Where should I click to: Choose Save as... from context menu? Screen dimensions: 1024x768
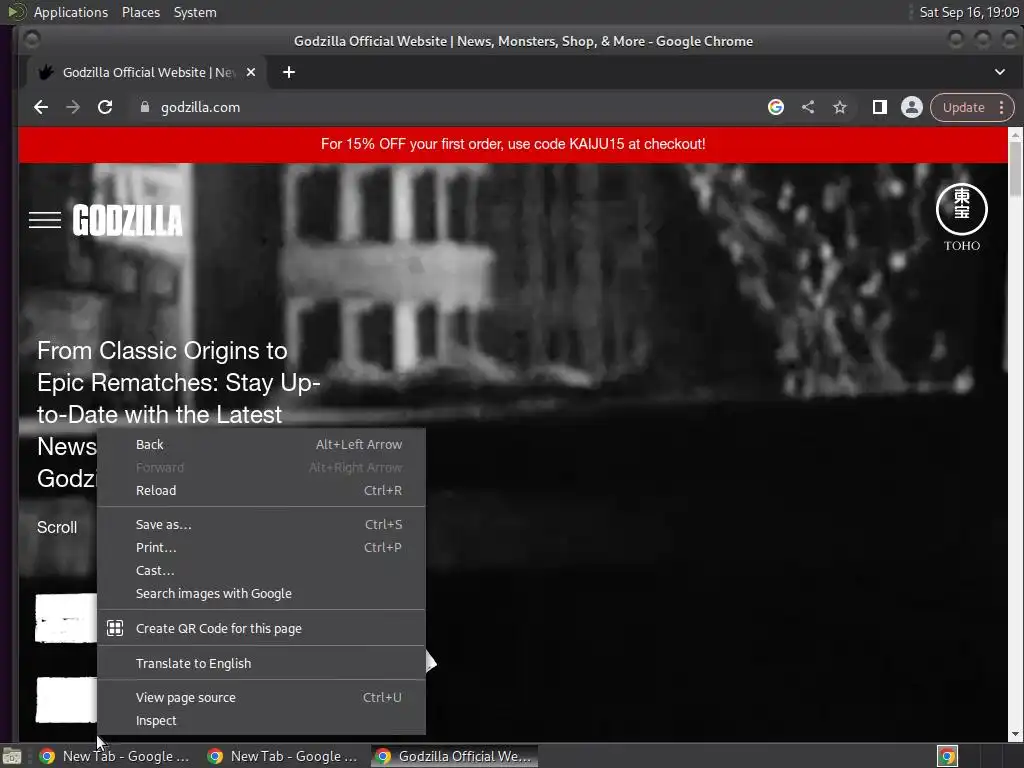click(x=261, y=524)
